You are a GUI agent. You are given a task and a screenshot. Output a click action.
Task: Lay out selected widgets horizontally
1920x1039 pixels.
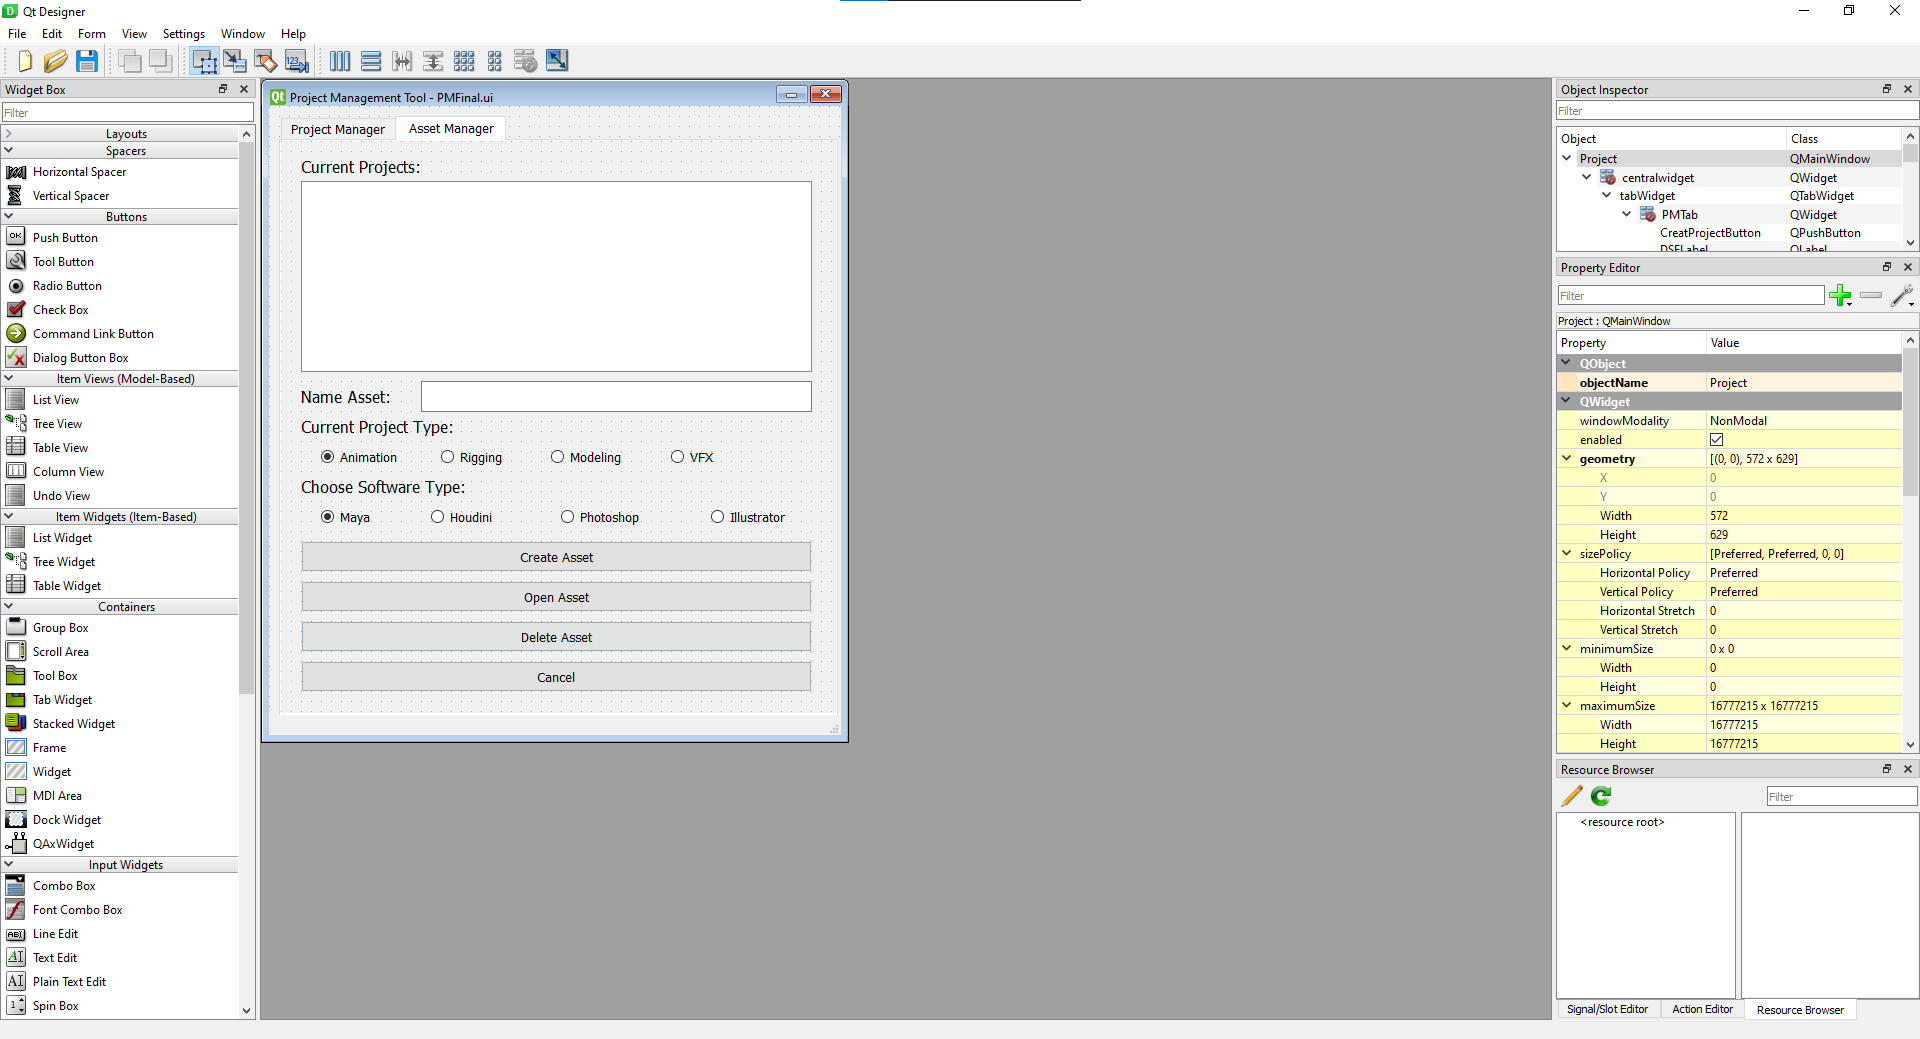click(340, 61)
